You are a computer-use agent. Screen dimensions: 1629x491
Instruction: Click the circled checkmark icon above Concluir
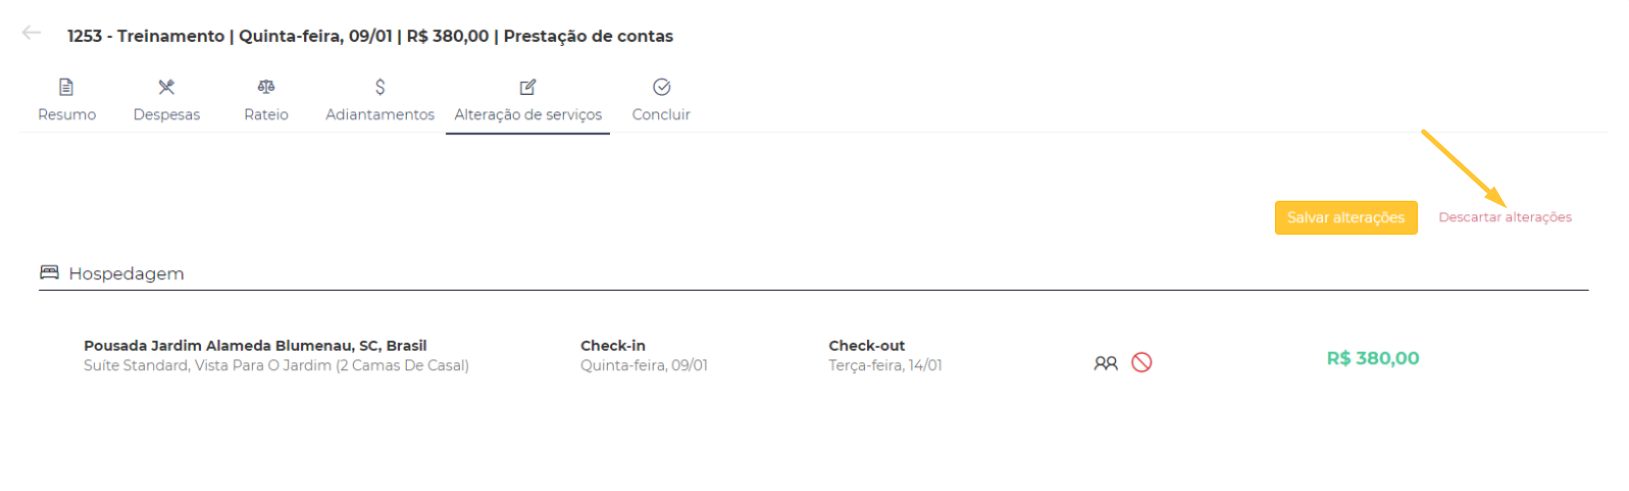coord(661,87)
